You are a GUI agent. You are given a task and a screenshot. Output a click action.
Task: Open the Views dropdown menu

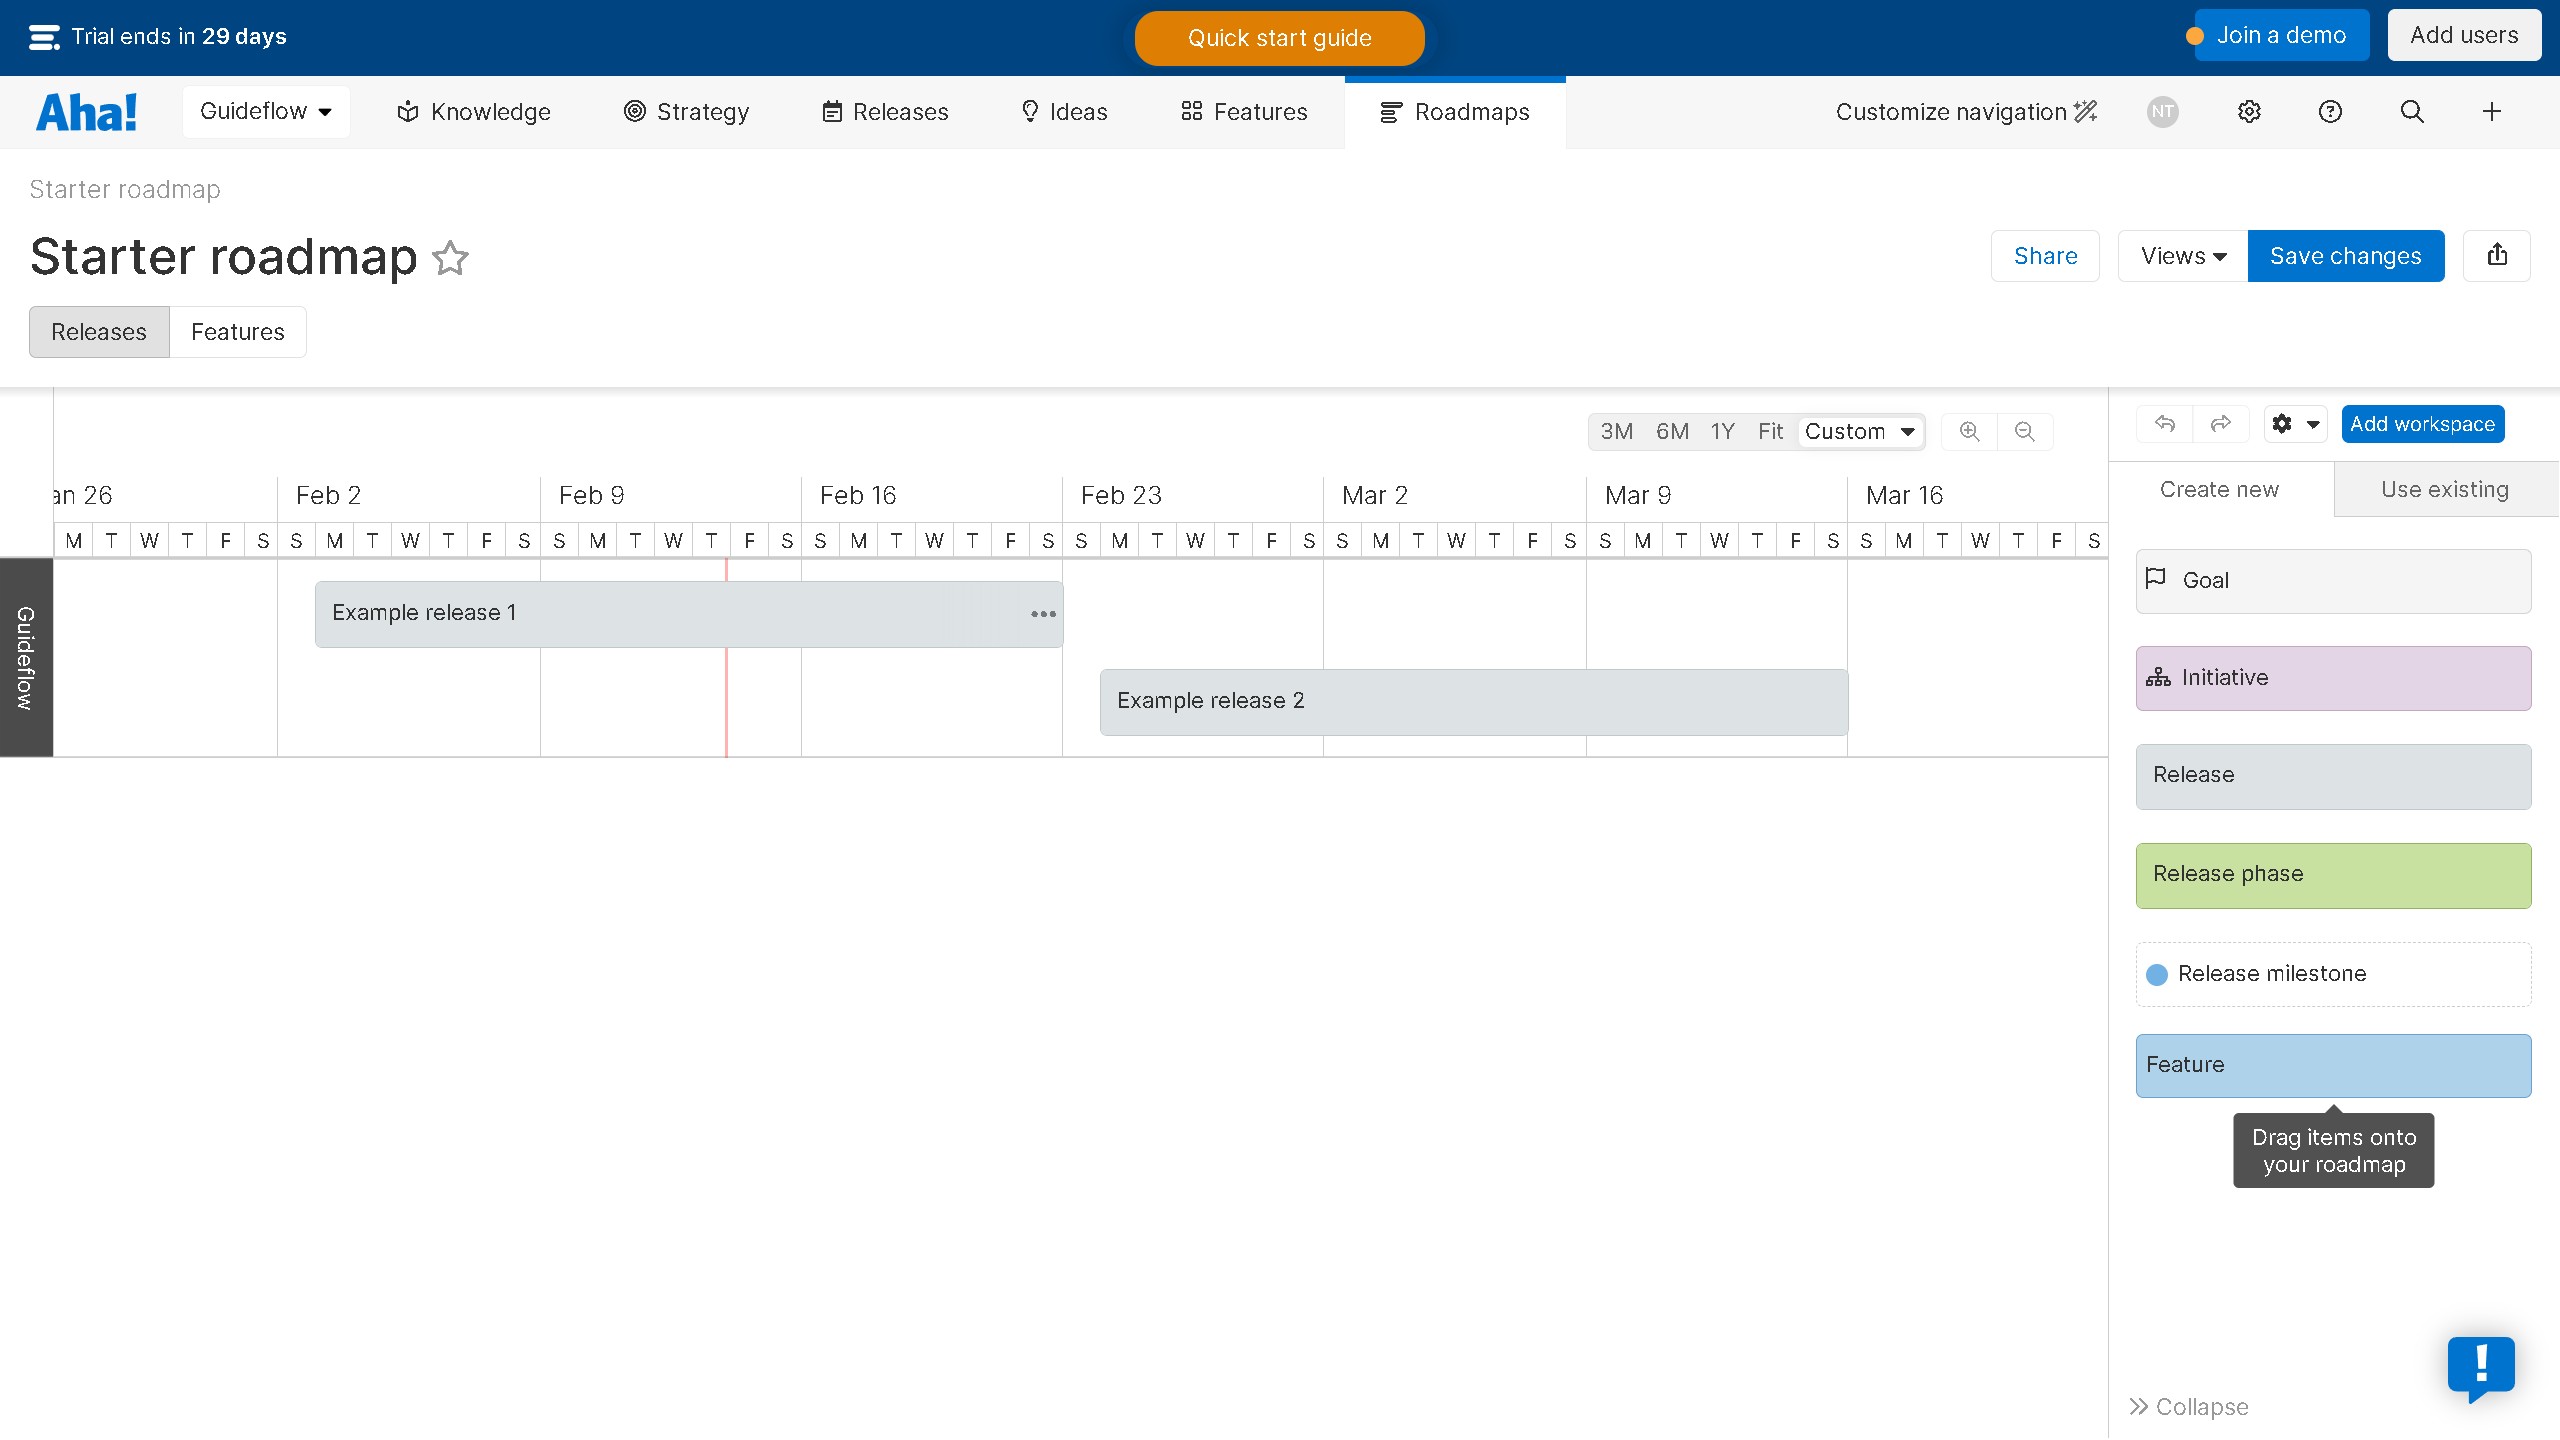tap(2183, 256)
